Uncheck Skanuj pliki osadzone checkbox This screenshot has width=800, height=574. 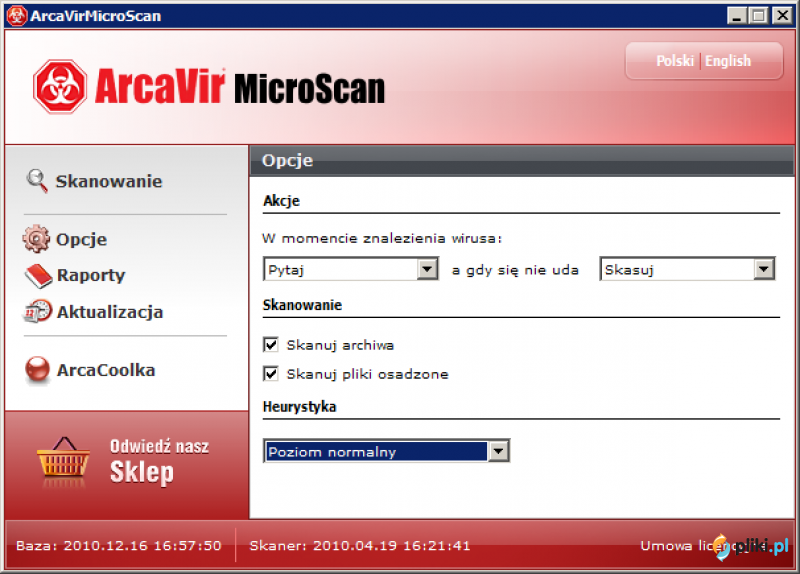click(x=271, y=374)
